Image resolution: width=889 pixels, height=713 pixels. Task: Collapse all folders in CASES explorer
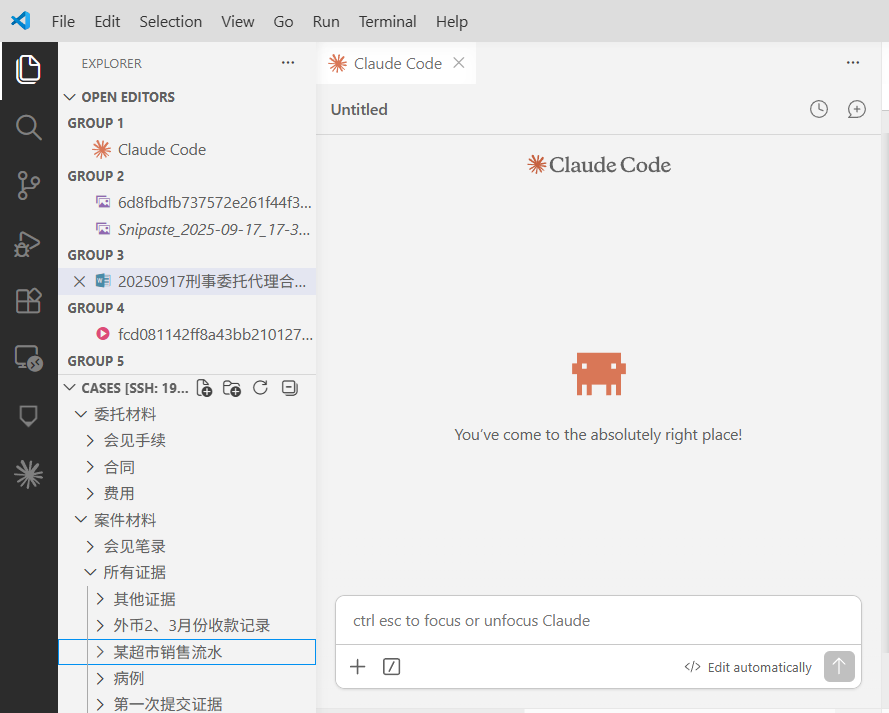point(290,388)
